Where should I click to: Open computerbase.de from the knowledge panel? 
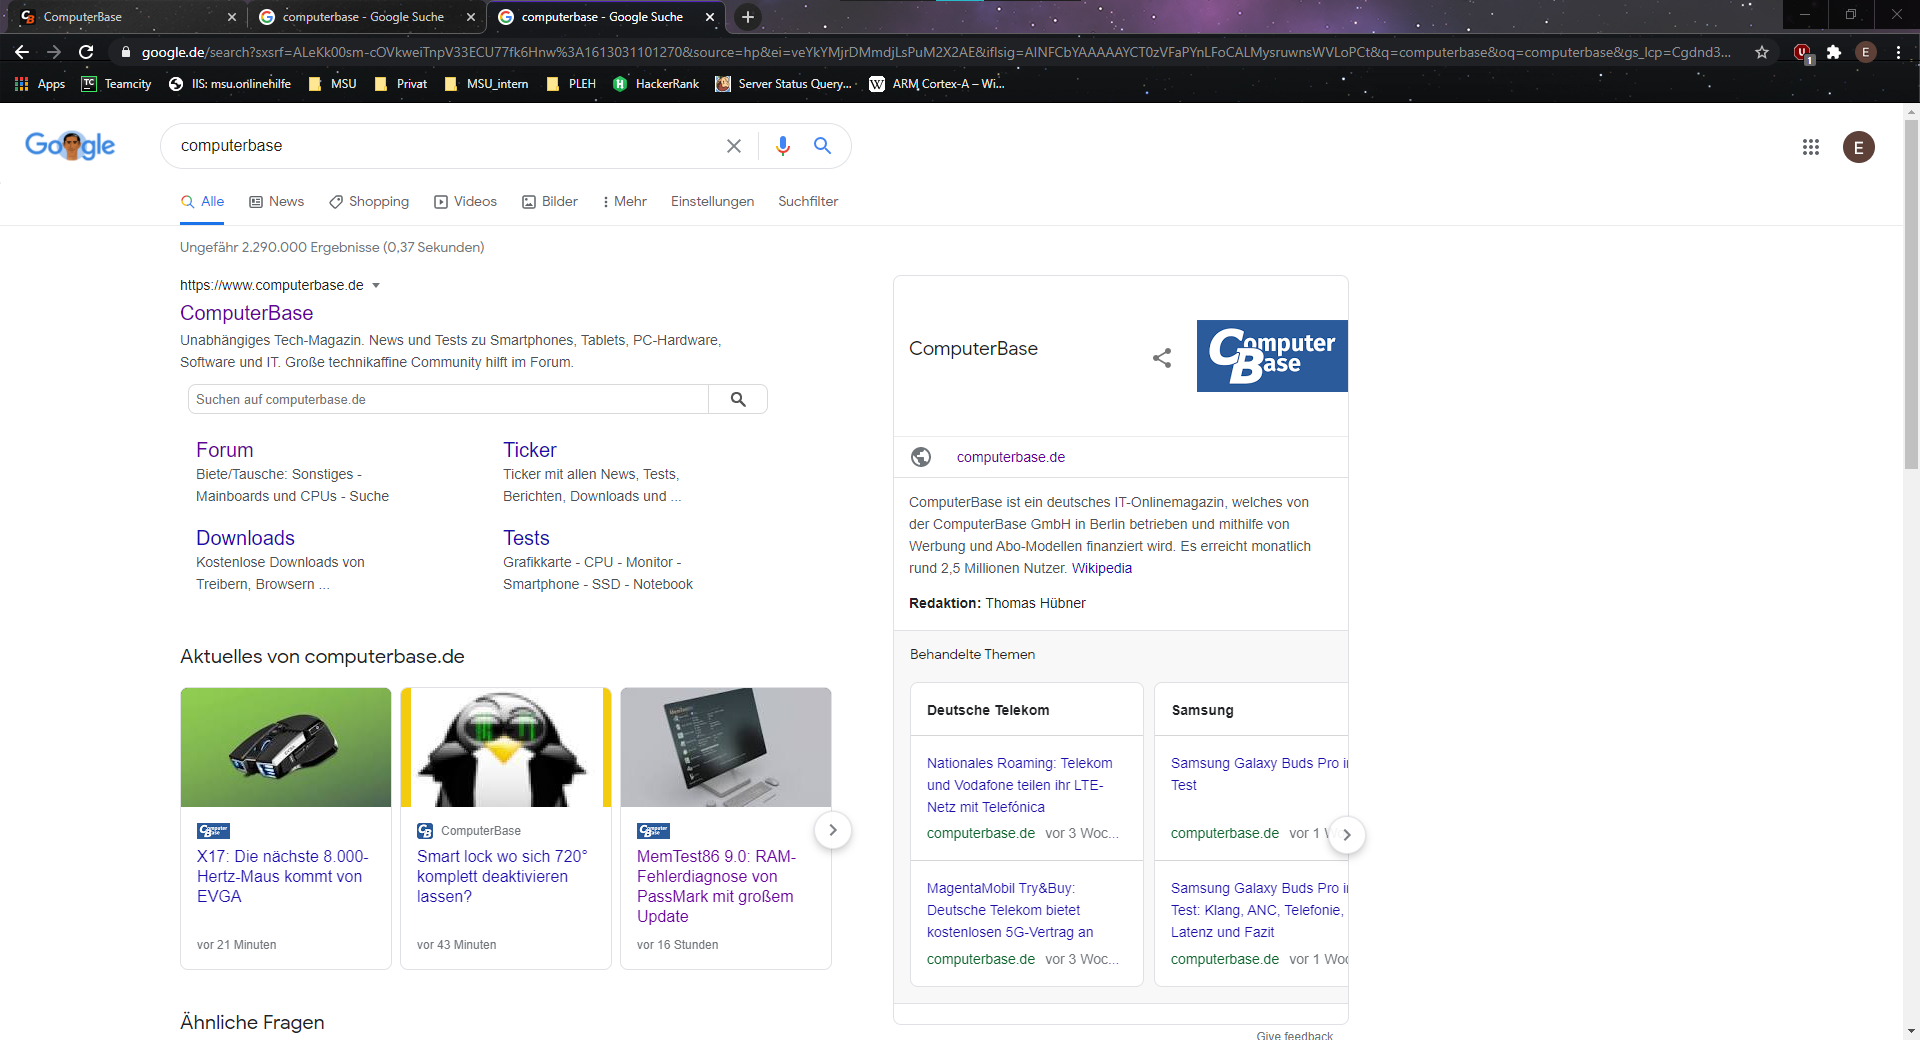[1011, 457]
